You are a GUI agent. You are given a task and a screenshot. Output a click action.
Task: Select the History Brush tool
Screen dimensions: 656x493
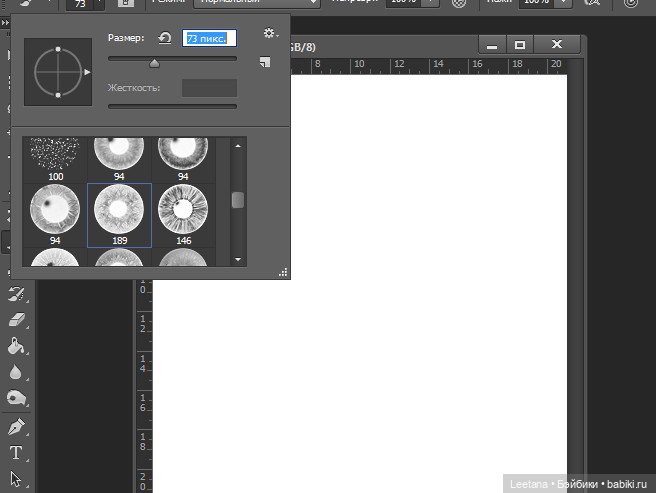click(x=17, y=294)
